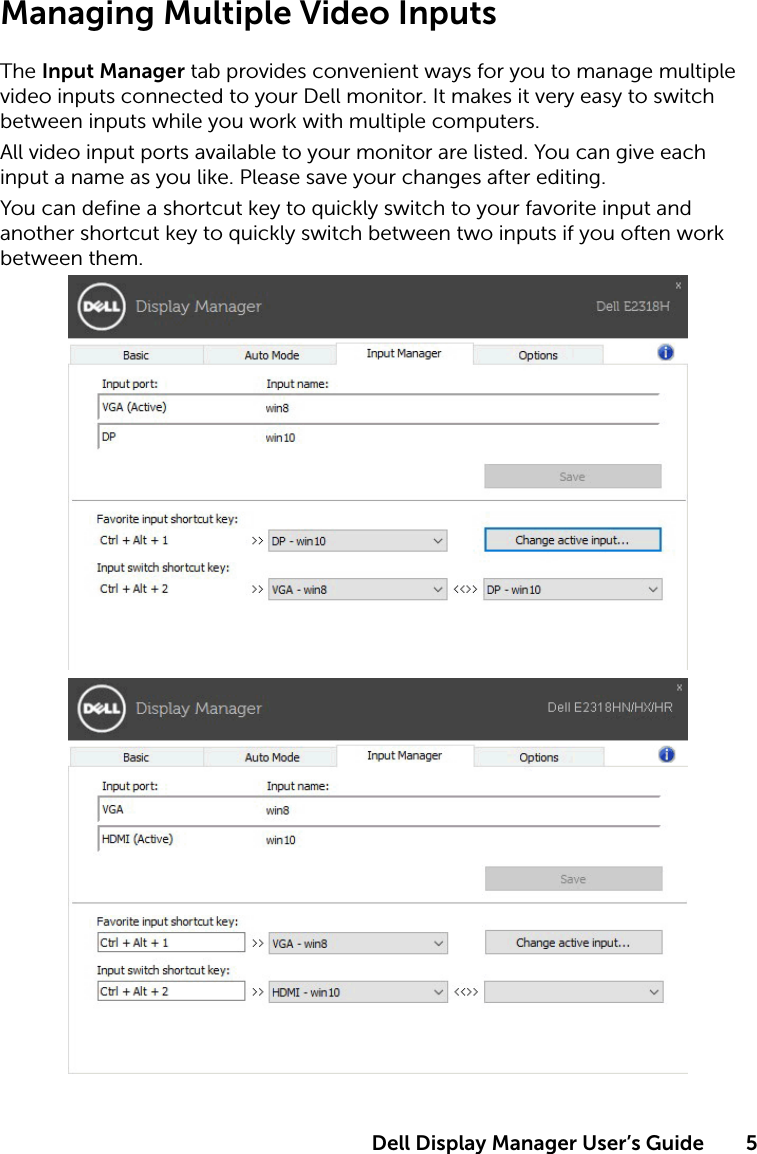Click the Ctrl + Alt + 2 field in the E2318HN/HX/HR window

point(170,991)
